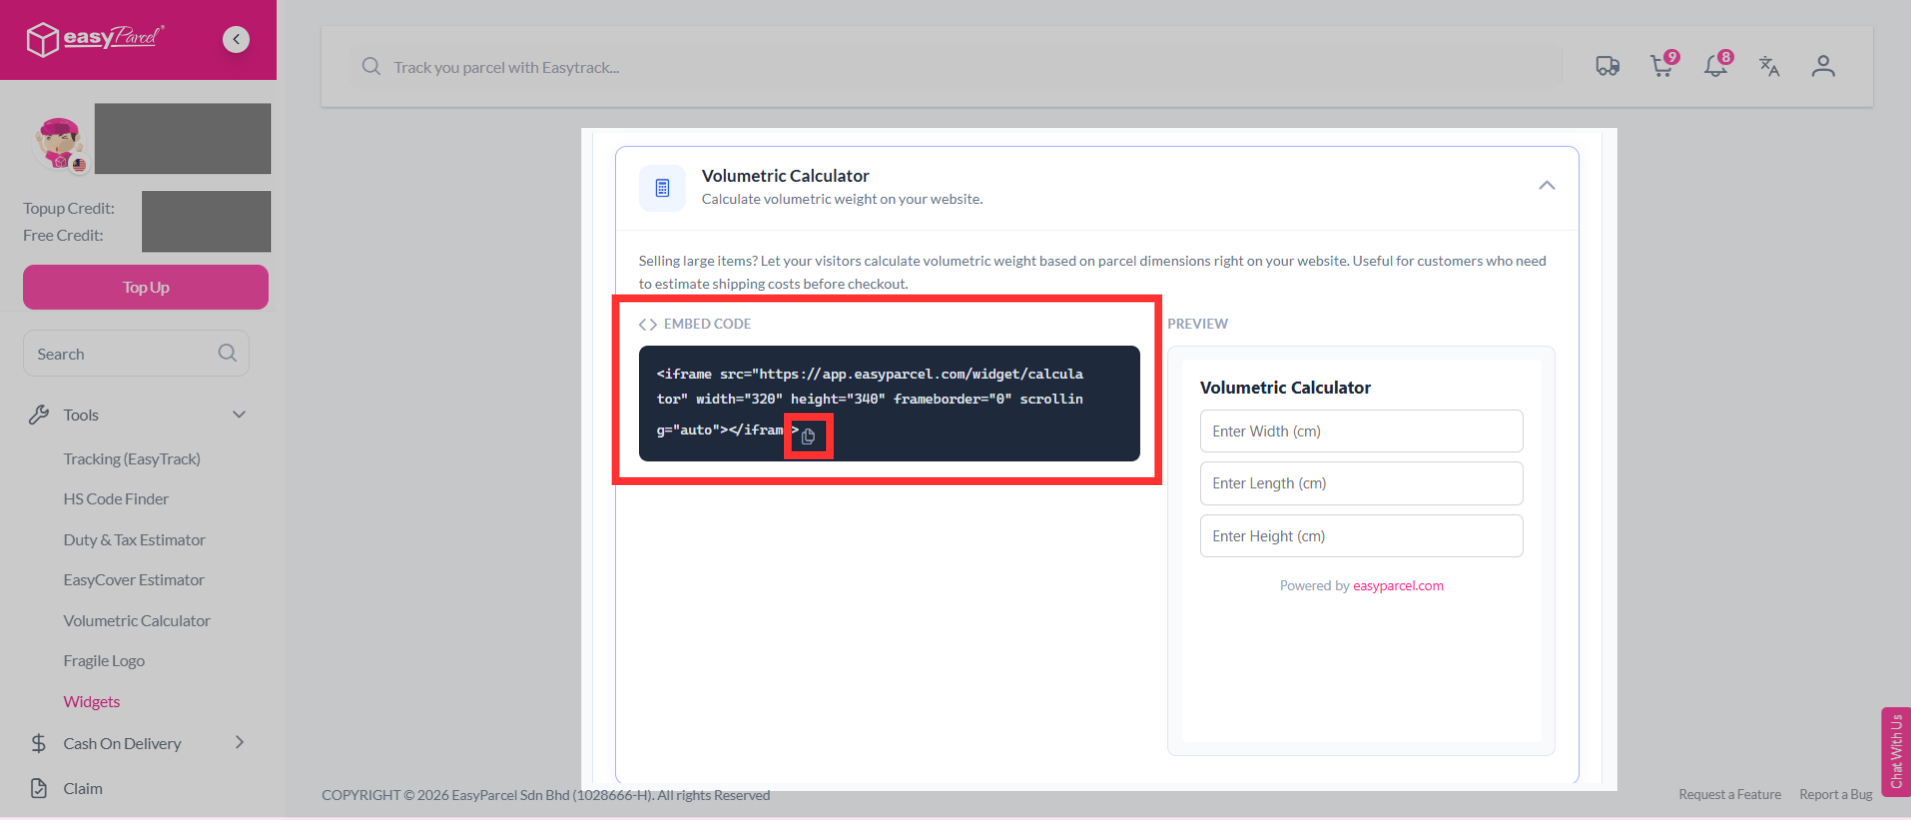Copy the embed code with clipboard icon
Screen dimensions: 1911x820
808,436
